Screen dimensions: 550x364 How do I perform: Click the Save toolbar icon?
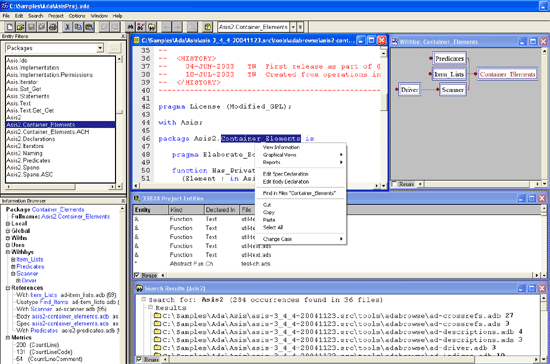(31, 27)
